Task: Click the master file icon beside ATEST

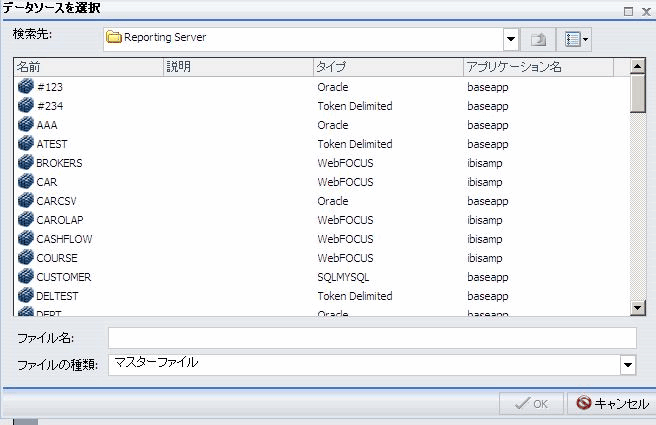Action: coord(26,143)
